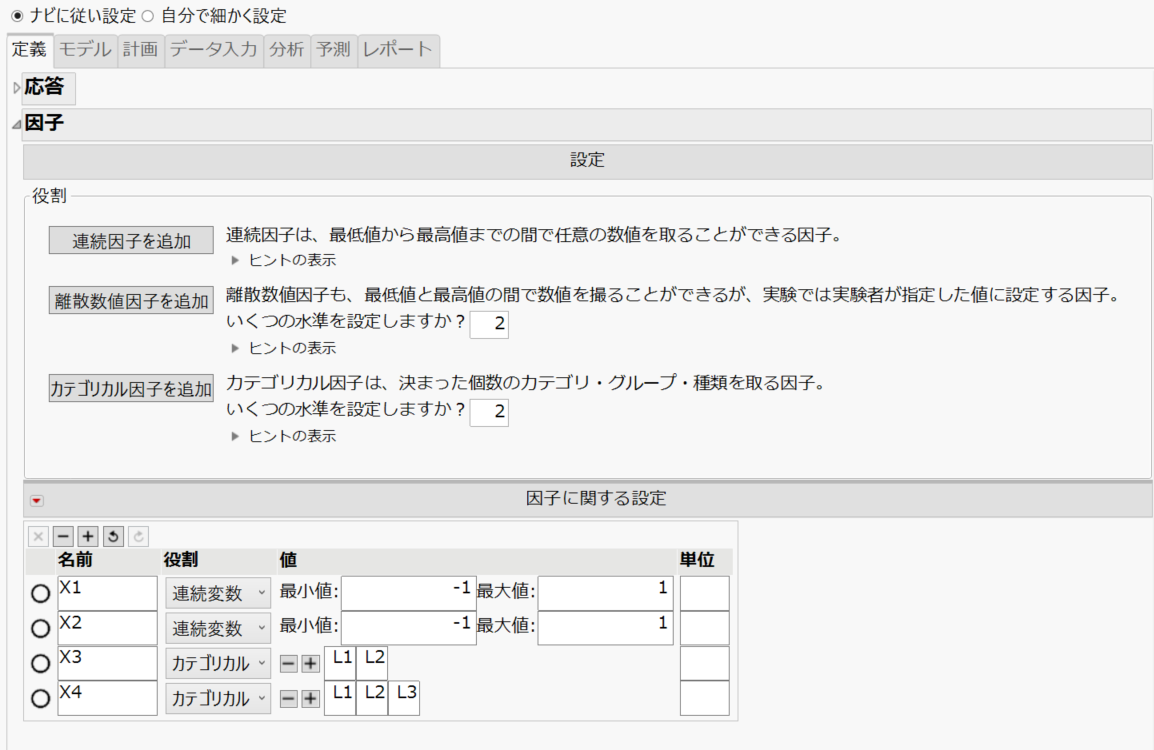The image size is (1154, 750).
Task: Click the minus icon to remove a factor row
Action: click(62, 537)
